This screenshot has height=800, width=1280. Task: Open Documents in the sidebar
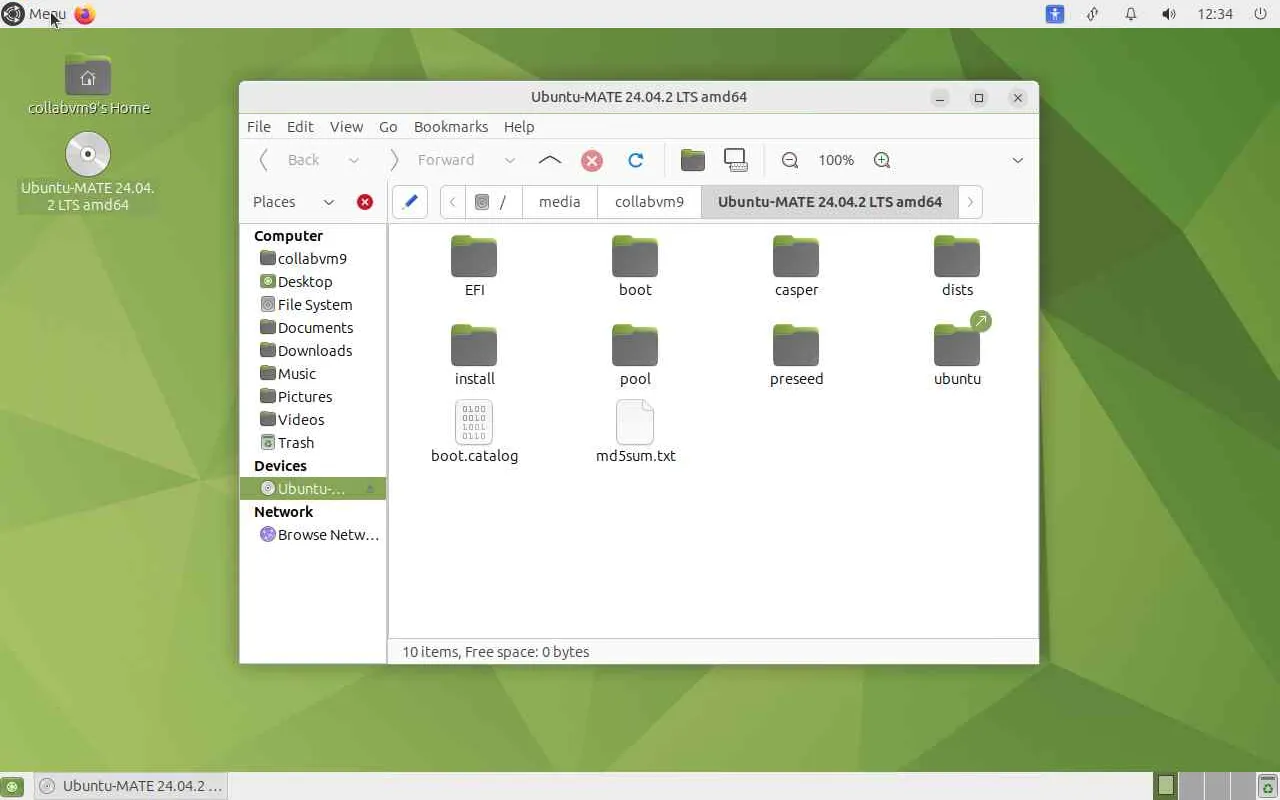pos(313,327)
